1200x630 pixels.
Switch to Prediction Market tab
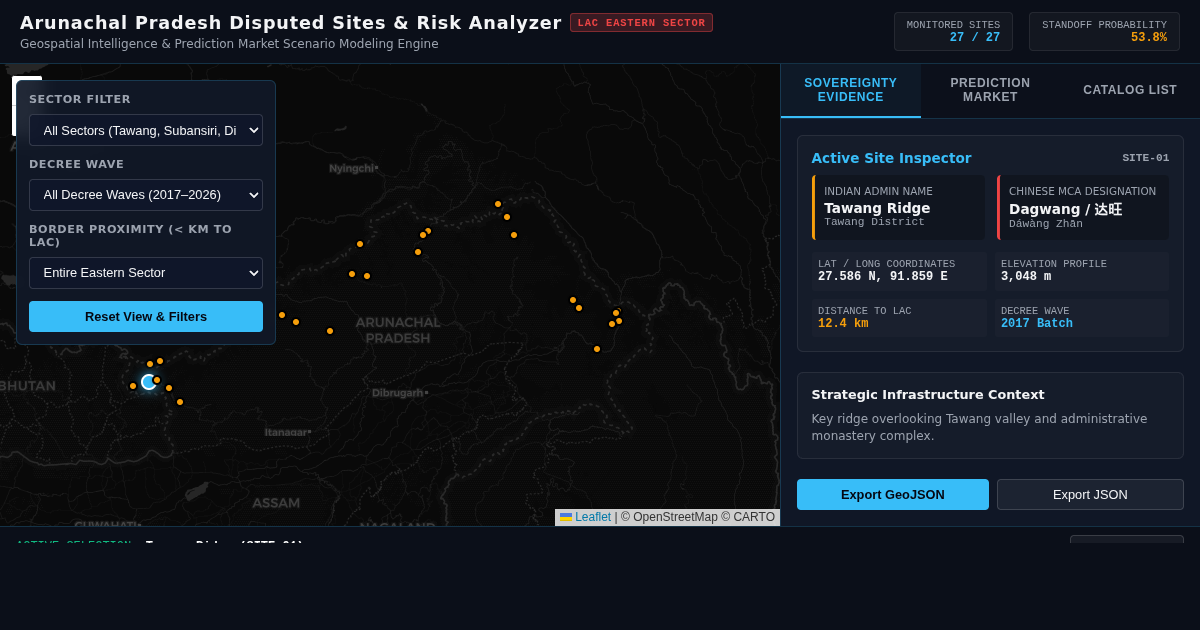990,90
